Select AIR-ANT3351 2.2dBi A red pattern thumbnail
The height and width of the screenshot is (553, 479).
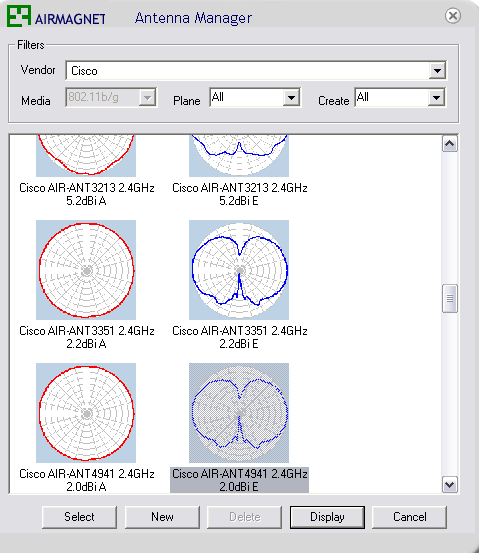click(x=86, y=270)
